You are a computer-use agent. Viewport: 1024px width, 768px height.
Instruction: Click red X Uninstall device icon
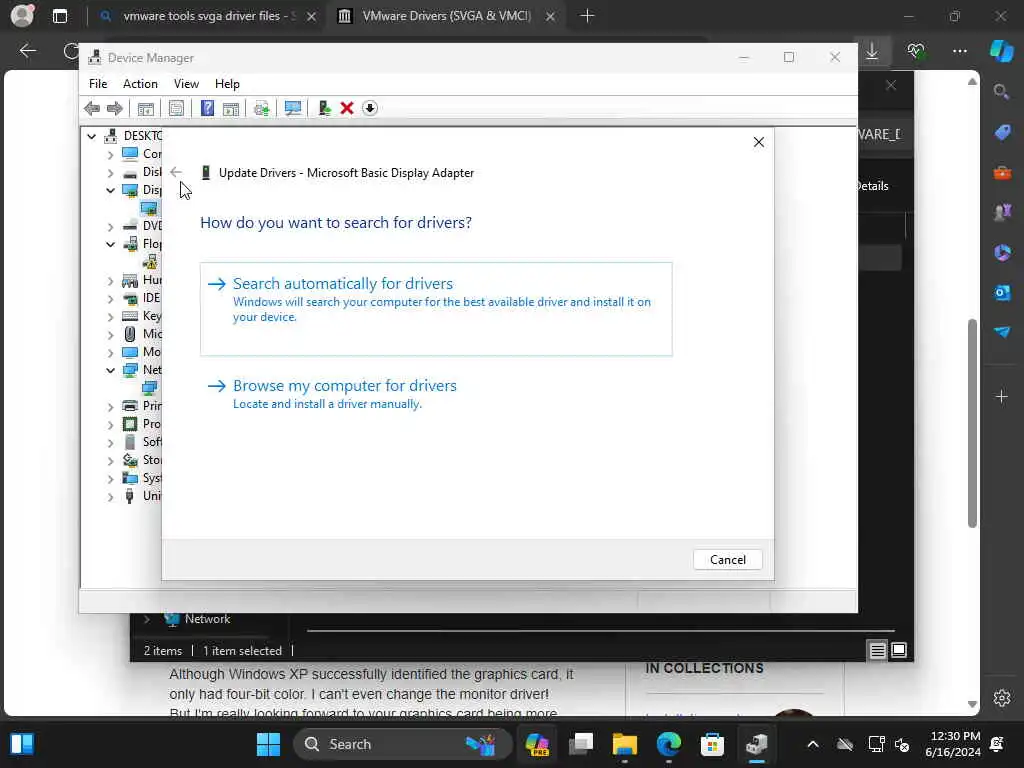[347, 108]
